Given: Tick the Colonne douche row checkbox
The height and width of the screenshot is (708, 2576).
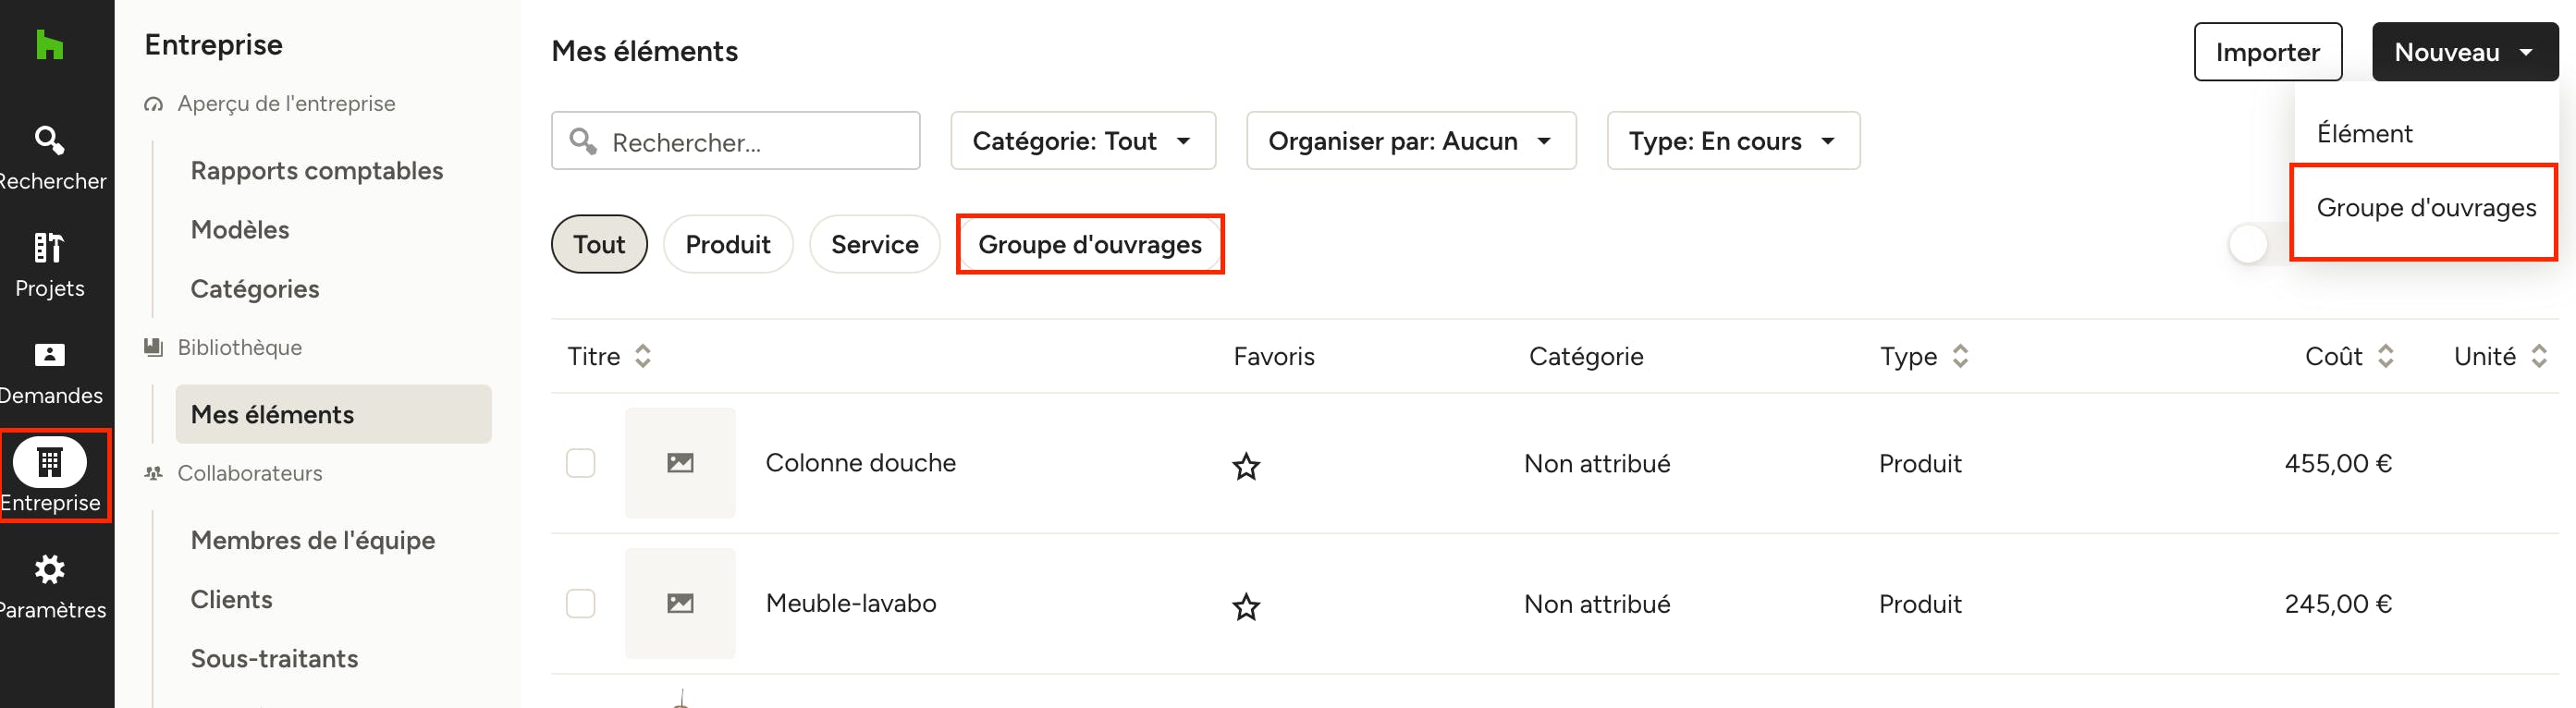Looking at the screenshot, I should 581,463.
